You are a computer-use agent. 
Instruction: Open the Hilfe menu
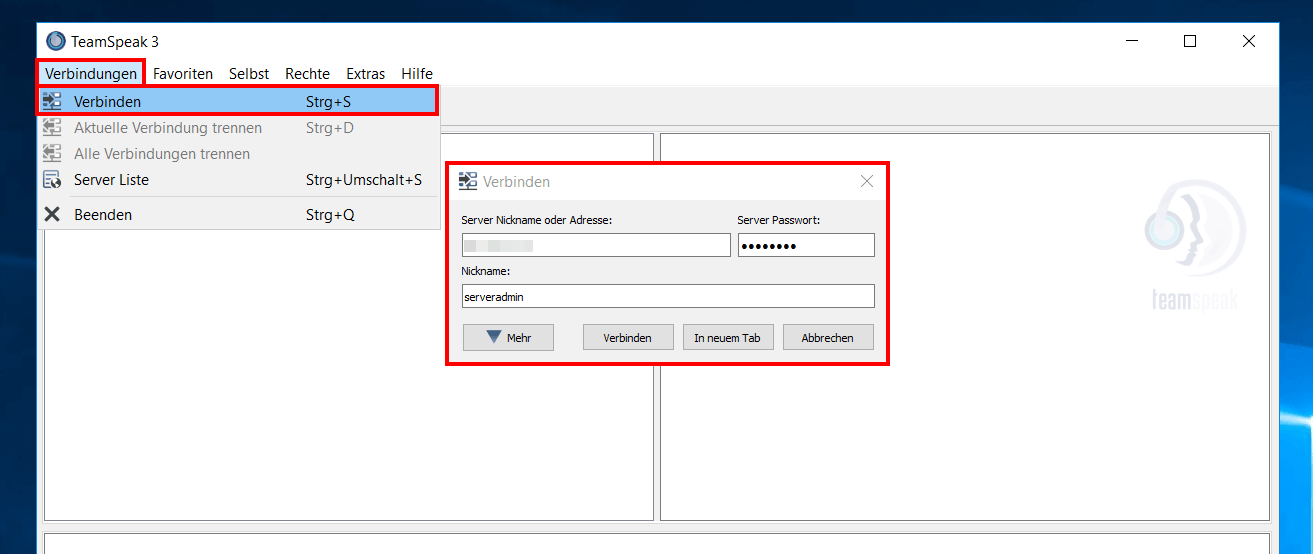tap(417, 73)
